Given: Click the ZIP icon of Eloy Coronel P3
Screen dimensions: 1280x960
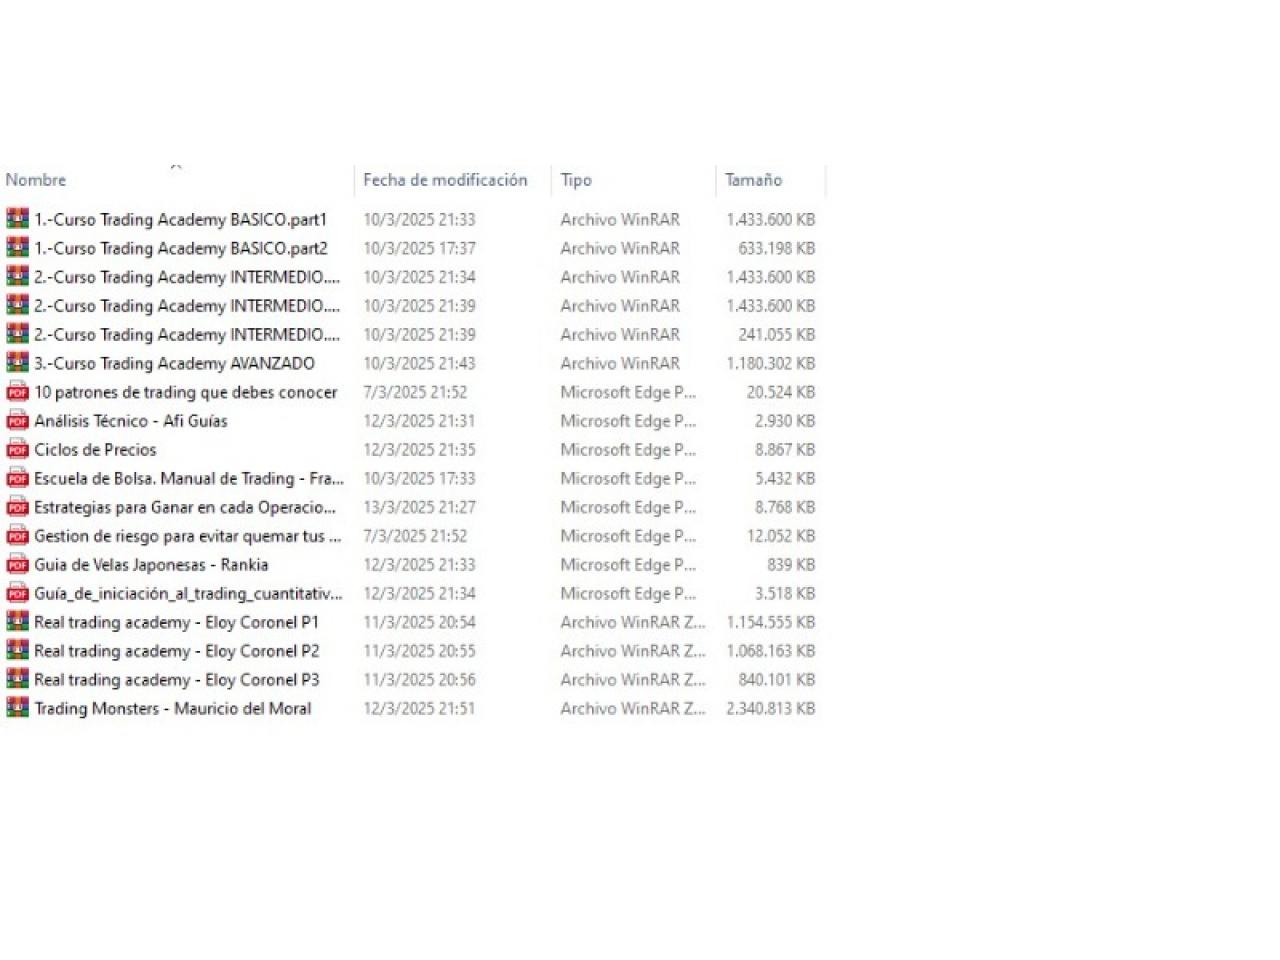Looking at the screenshot, I should click(18, 680).
